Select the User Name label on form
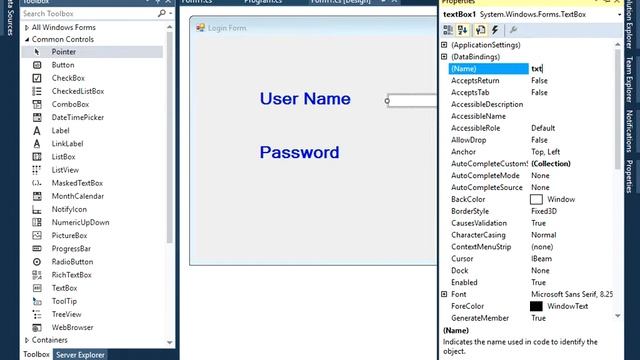The image size is (640, 360). coord(305,99)
